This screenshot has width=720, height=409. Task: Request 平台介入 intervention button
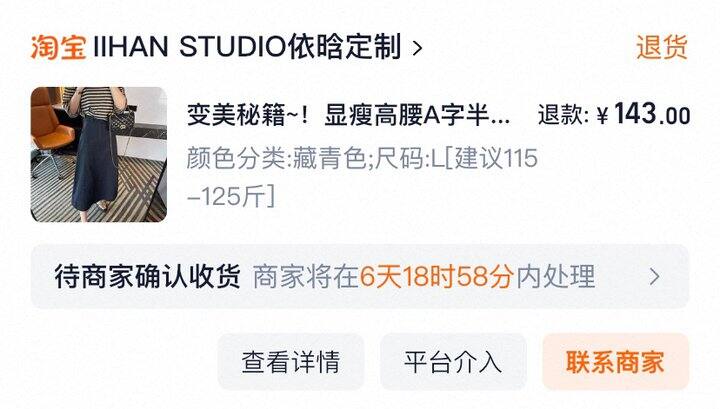pos(453,362)
